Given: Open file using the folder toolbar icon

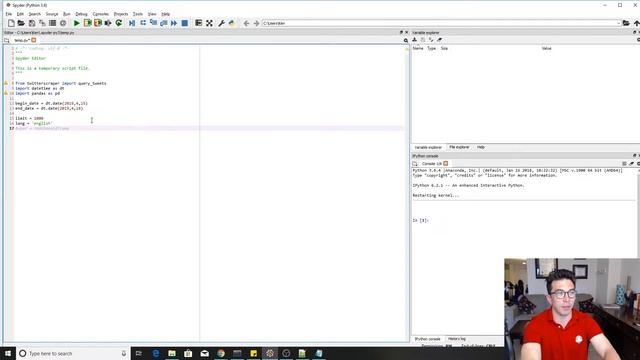Looking at the screenshot, I should click(21, 23).
